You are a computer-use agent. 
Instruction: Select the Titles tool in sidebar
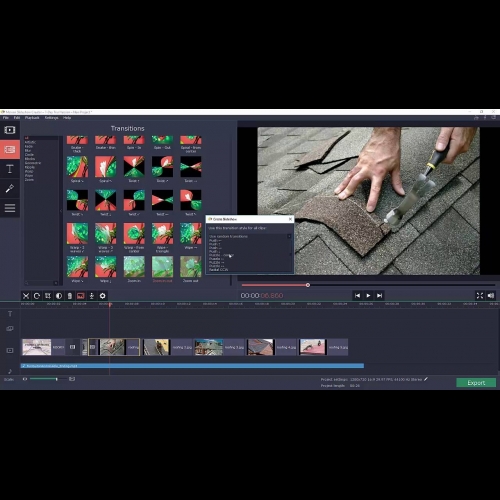[10, 169]
